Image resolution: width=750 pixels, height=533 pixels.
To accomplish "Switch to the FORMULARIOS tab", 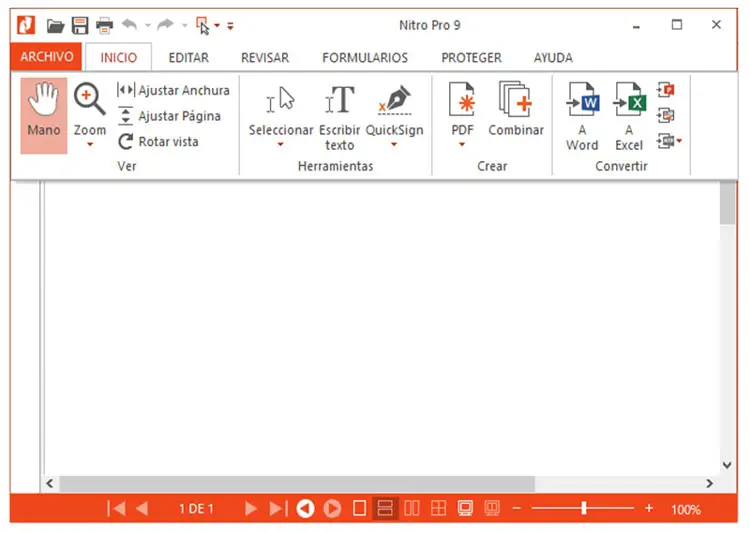I will 365,57.
